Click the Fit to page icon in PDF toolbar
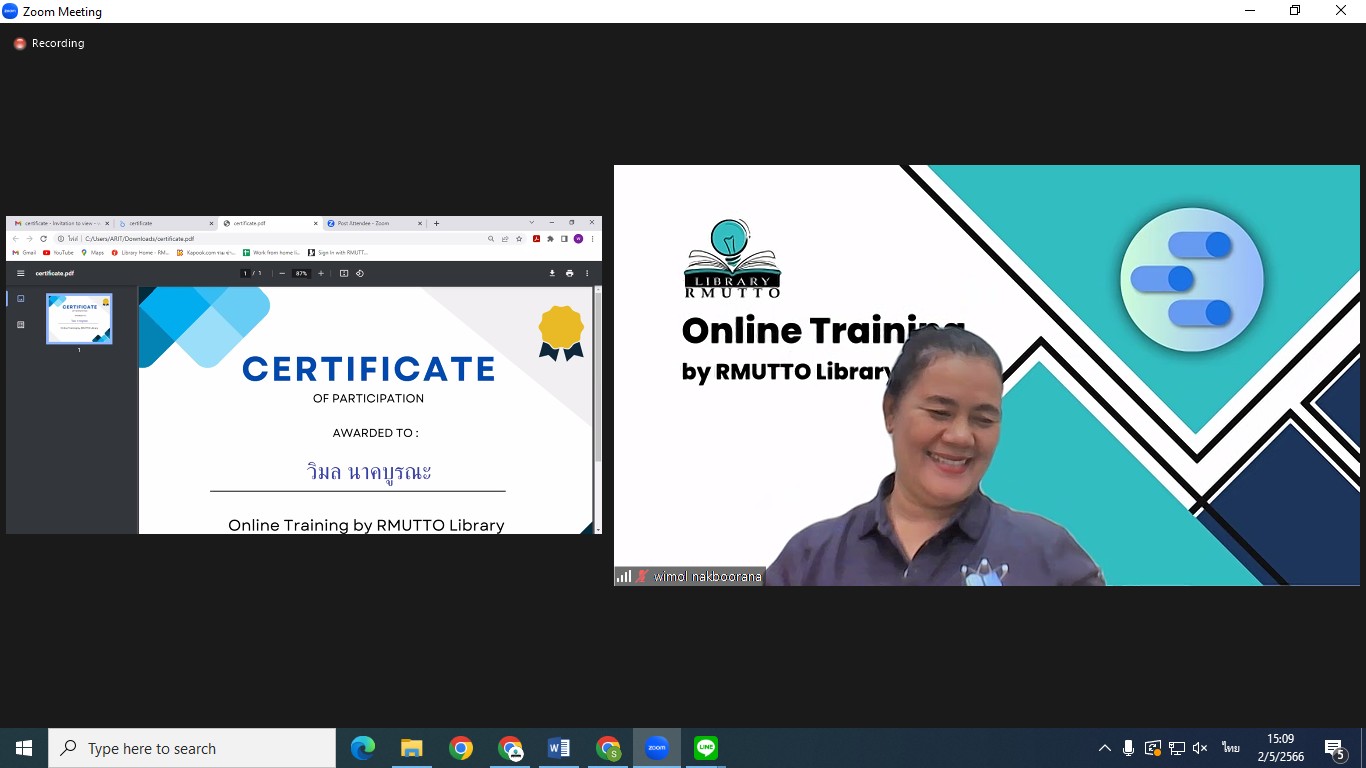Viewport: 1366px width, 768px height. (344, 273)
